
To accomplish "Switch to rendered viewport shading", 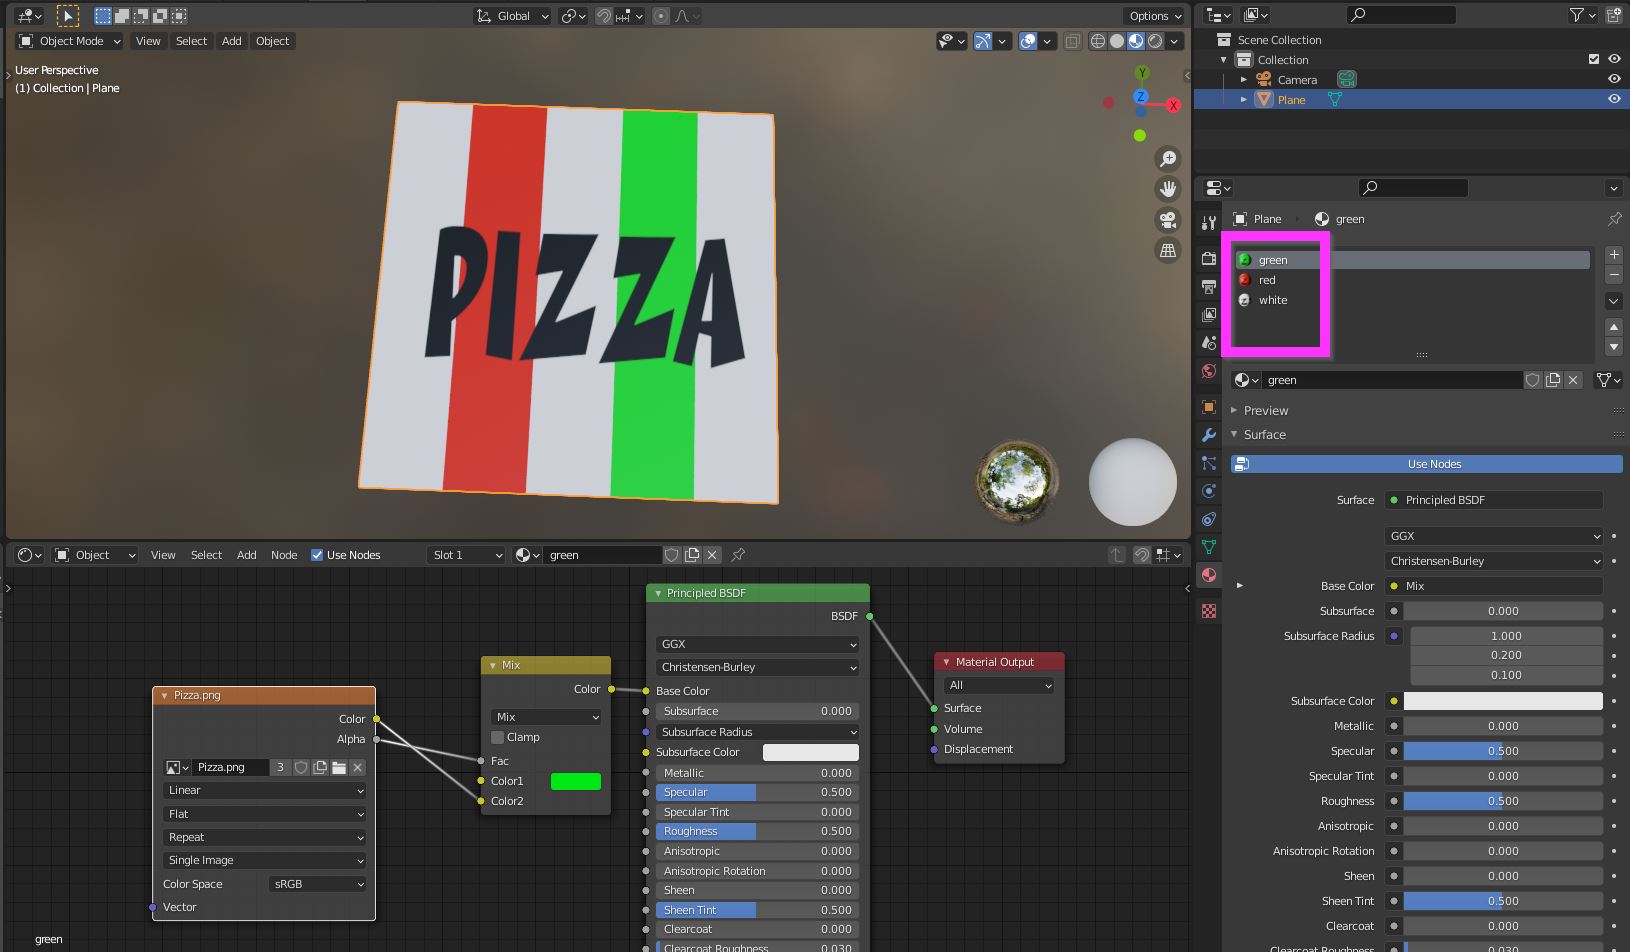I will tap(1155, 41).
